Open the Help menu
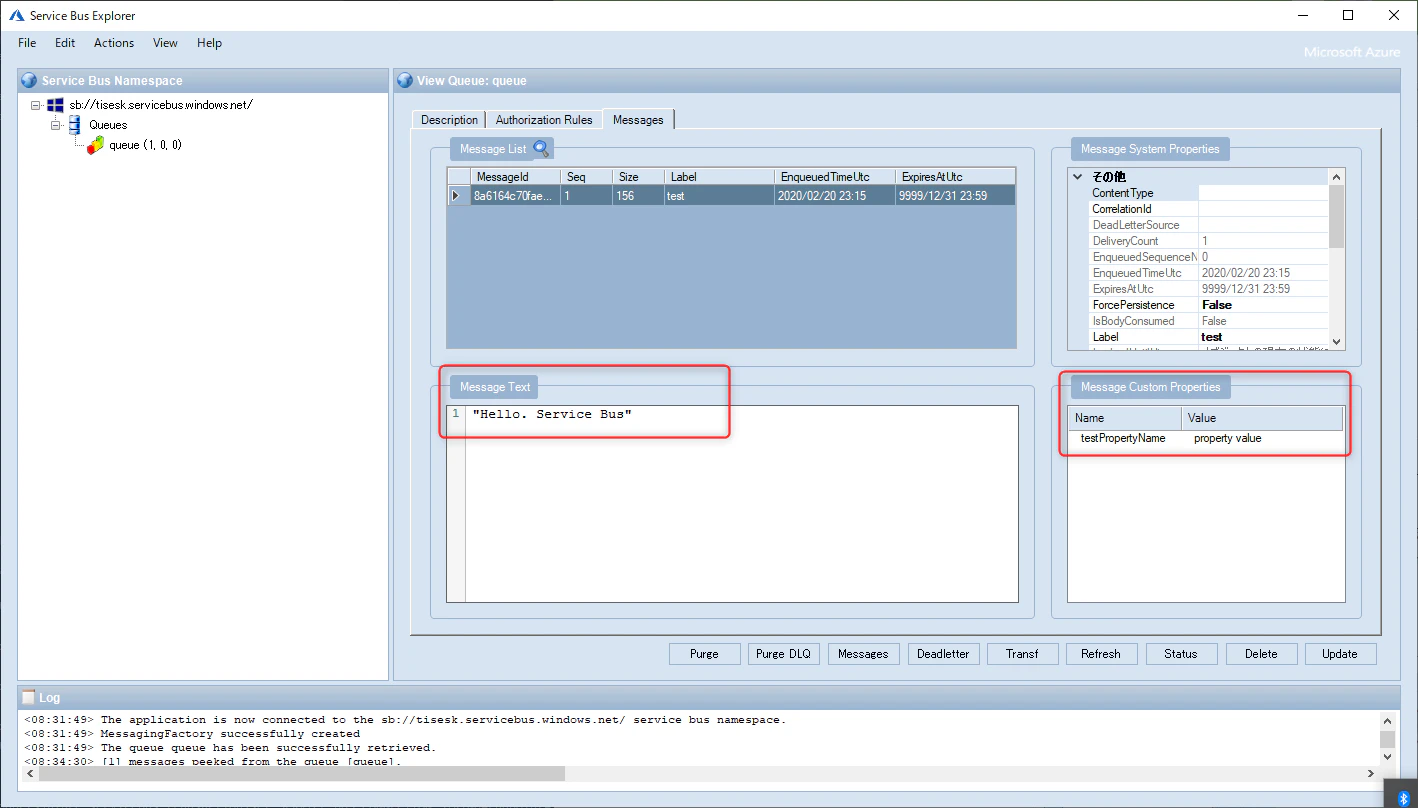 pyautogui.click(x=209, y=43)
